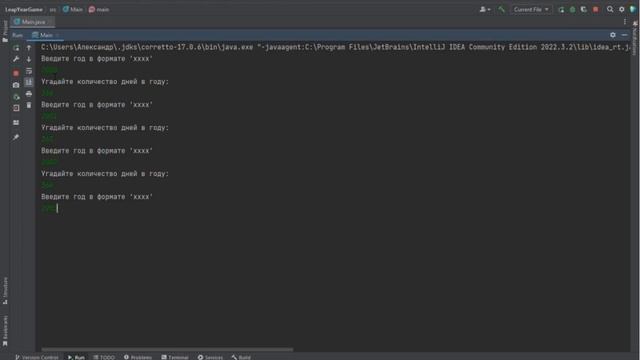Rerun Main from the Run panel
The height and width of the screenshot is (360, 640).
[16, 48]
